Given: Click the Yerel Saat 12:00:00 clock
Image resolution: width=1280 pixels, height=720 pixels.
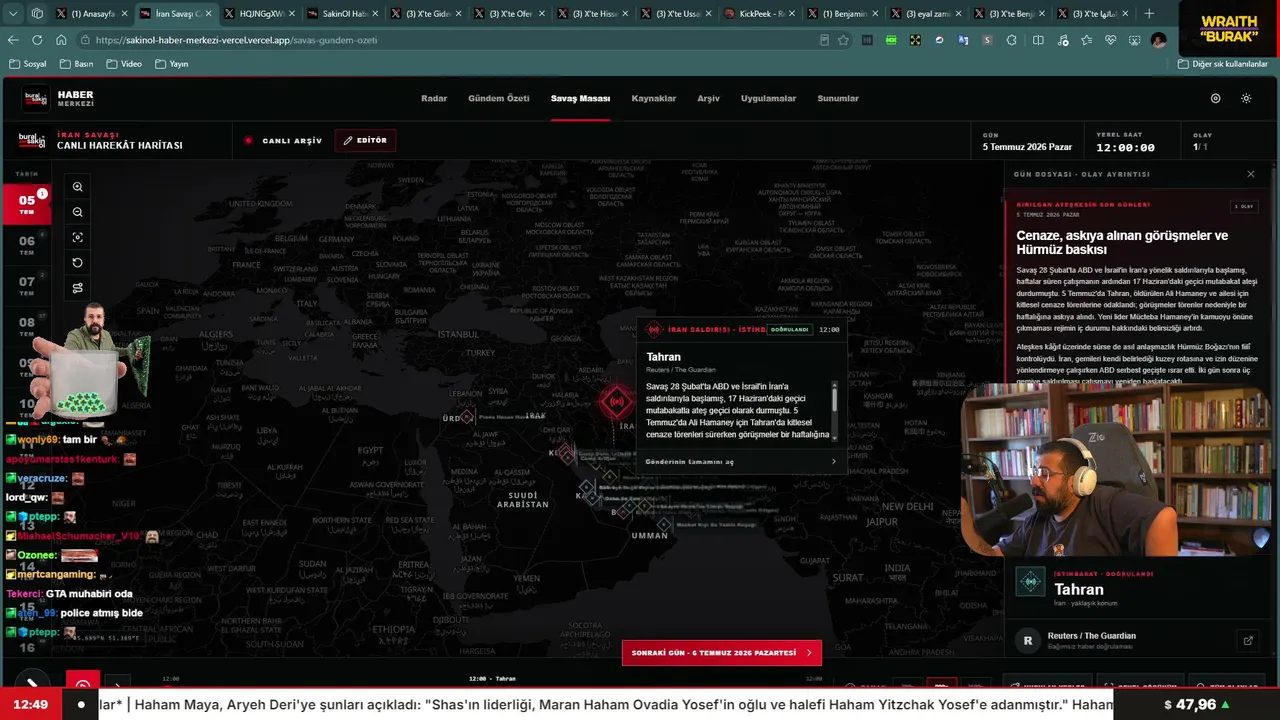Looking at the screenshot, I should point(1125,148).
